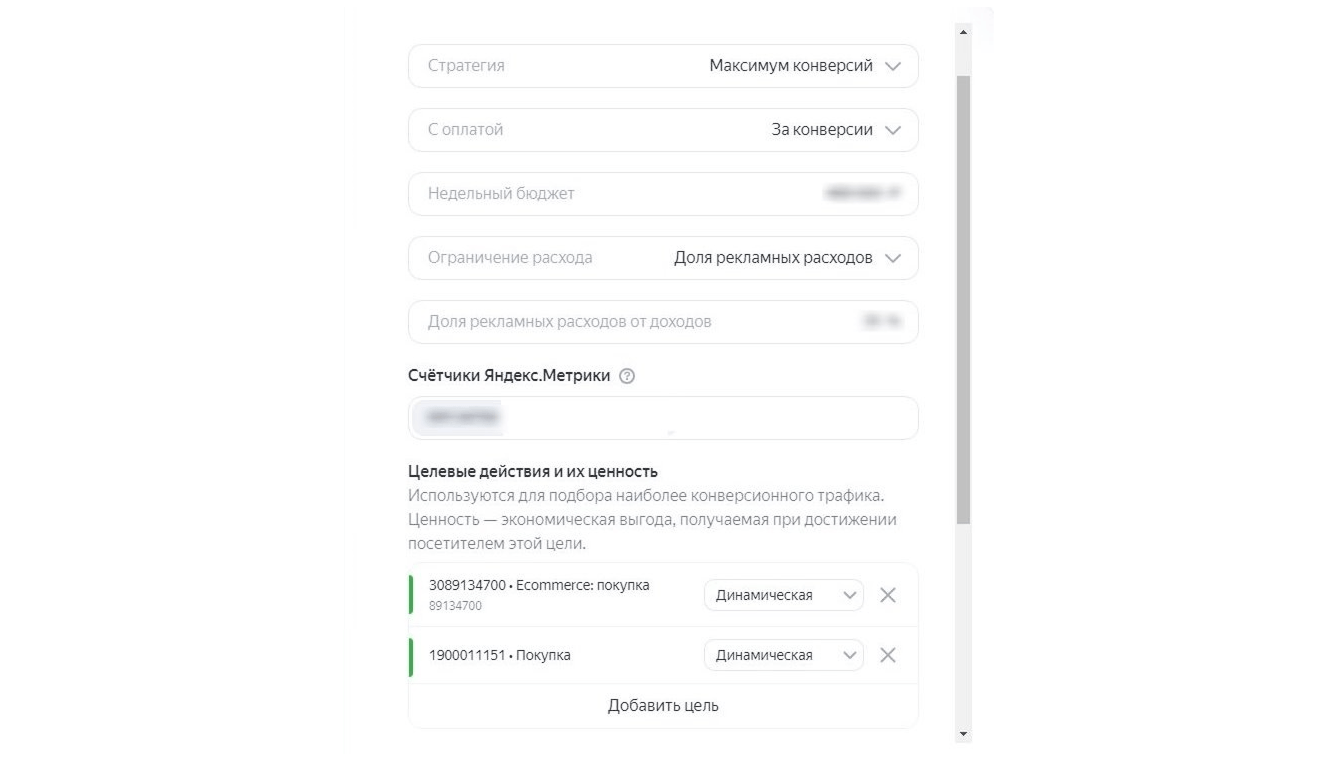Open Динамическая dropdown for 1900011151 Покупка goal
Viewport: 1340px width, 760px height.
(x=783, y=655)
